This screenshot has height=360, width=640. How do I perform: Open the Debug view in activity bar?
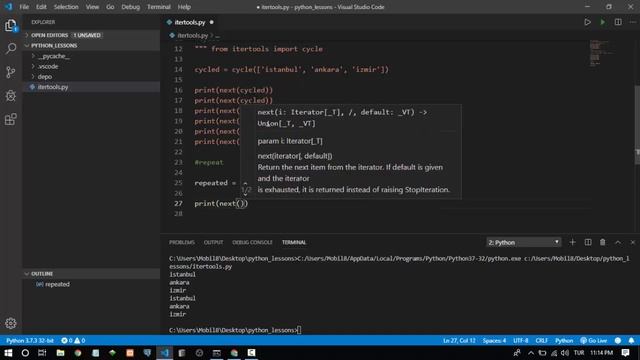pos(11,96)
